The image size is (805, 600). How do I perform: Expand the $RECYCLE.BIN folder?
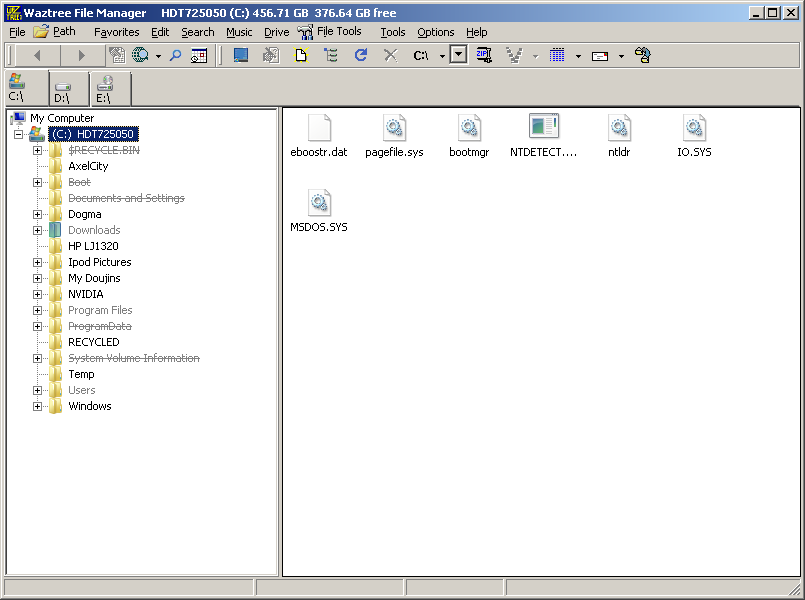[37, 150]
